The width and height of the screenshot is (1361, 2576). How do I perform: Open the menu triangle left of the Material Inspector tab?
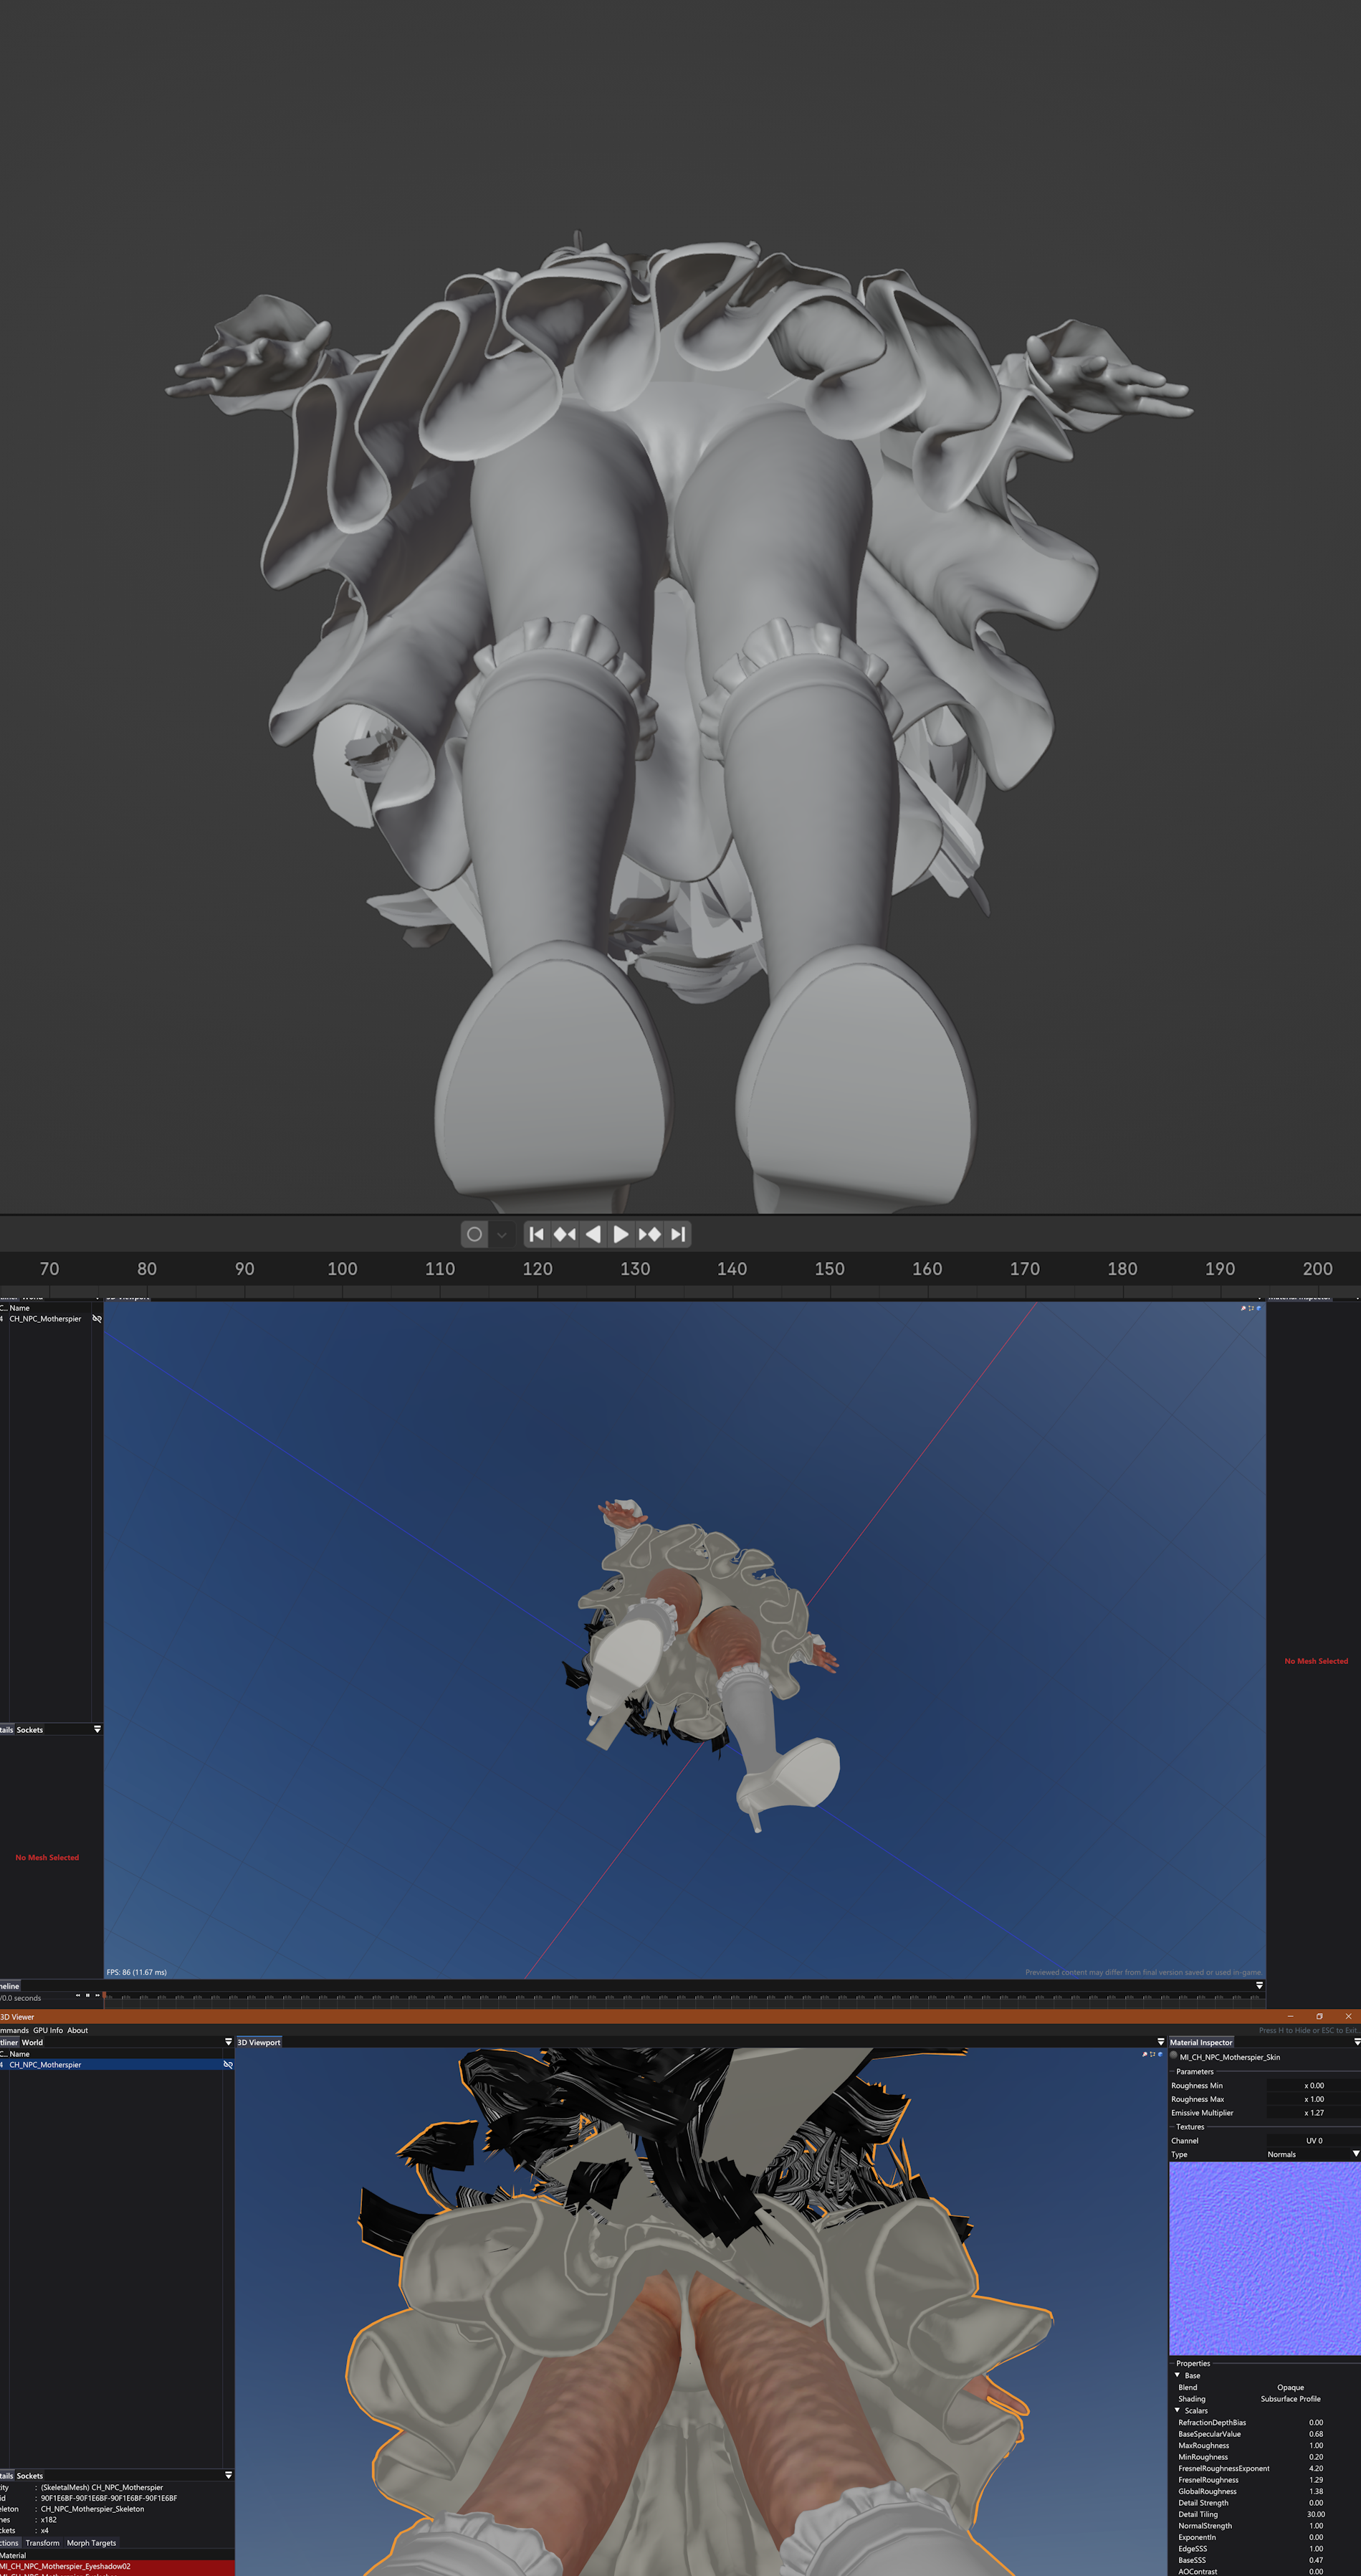coord(1161,2043)
